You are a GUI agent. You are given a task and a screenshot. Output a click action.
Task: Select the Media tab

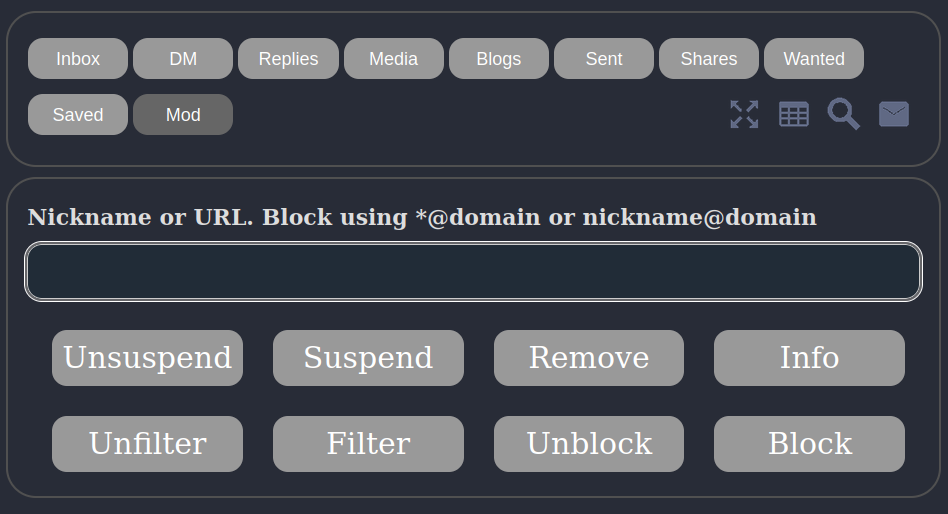[x=394, y=59]
